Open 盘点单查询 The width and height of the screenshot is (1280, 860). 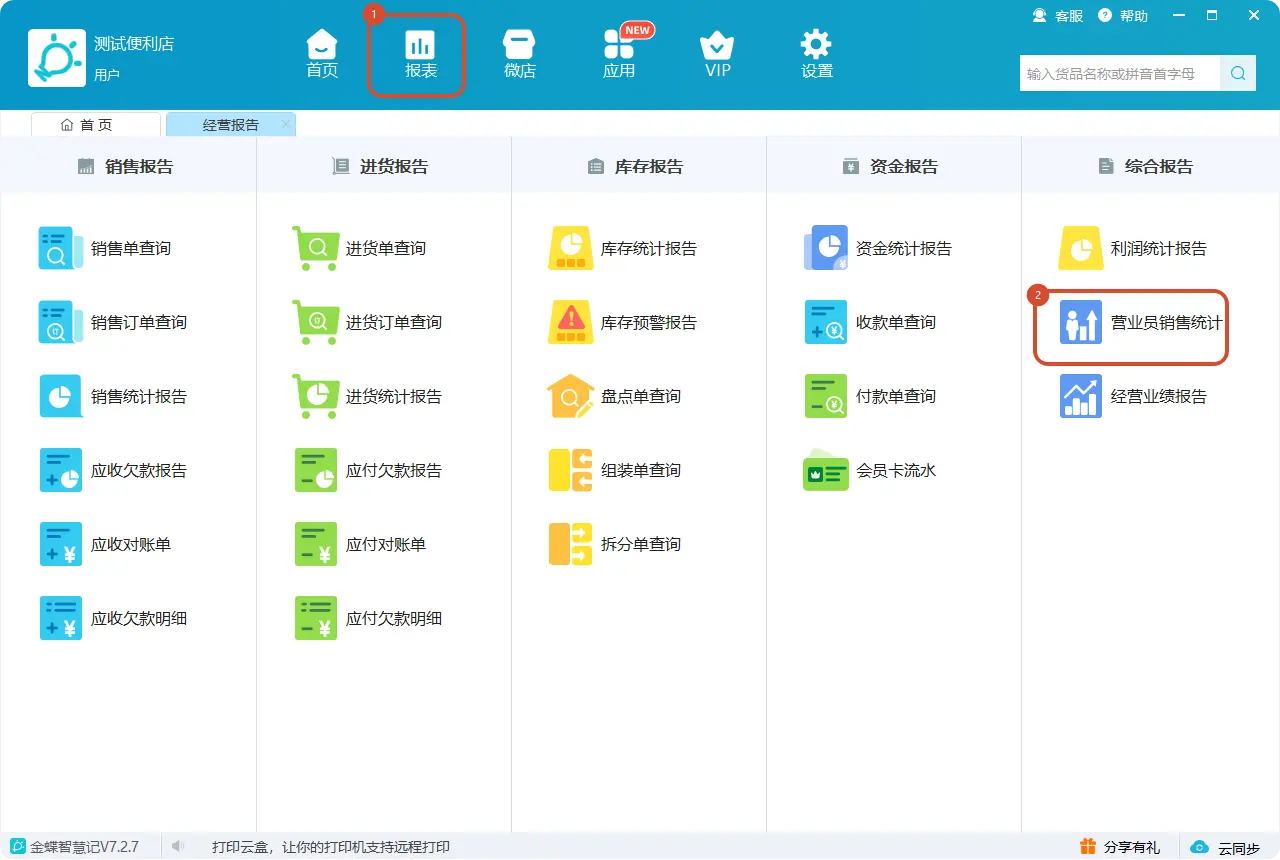[614, 396]
